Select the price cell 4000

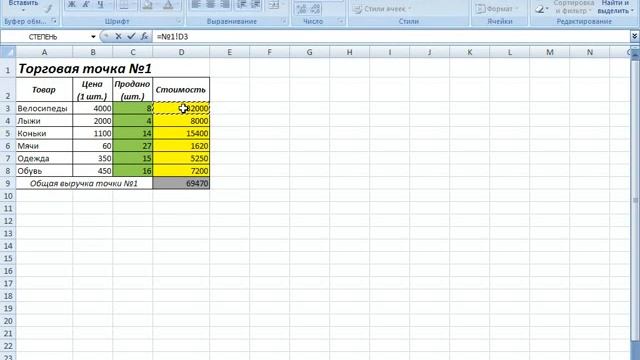tap(93, 108)
